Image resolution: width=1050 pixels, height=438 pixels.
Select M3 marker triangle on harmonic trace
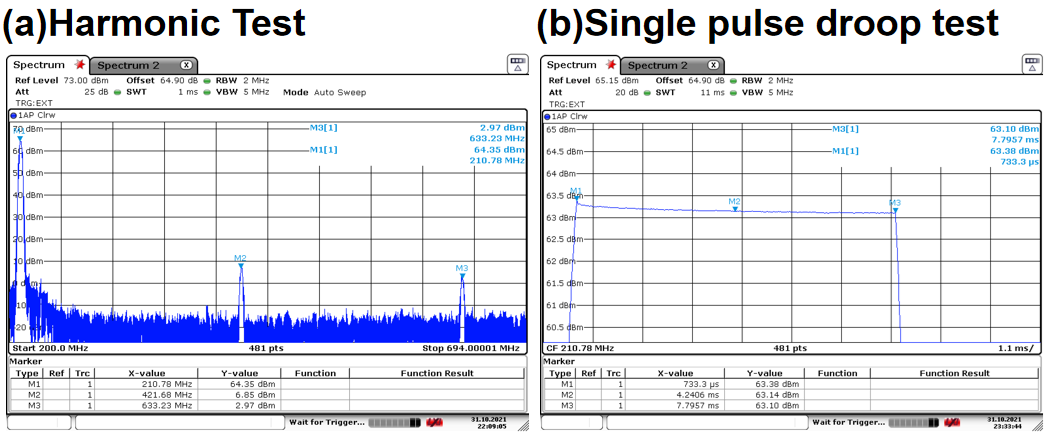pos(461,275)
